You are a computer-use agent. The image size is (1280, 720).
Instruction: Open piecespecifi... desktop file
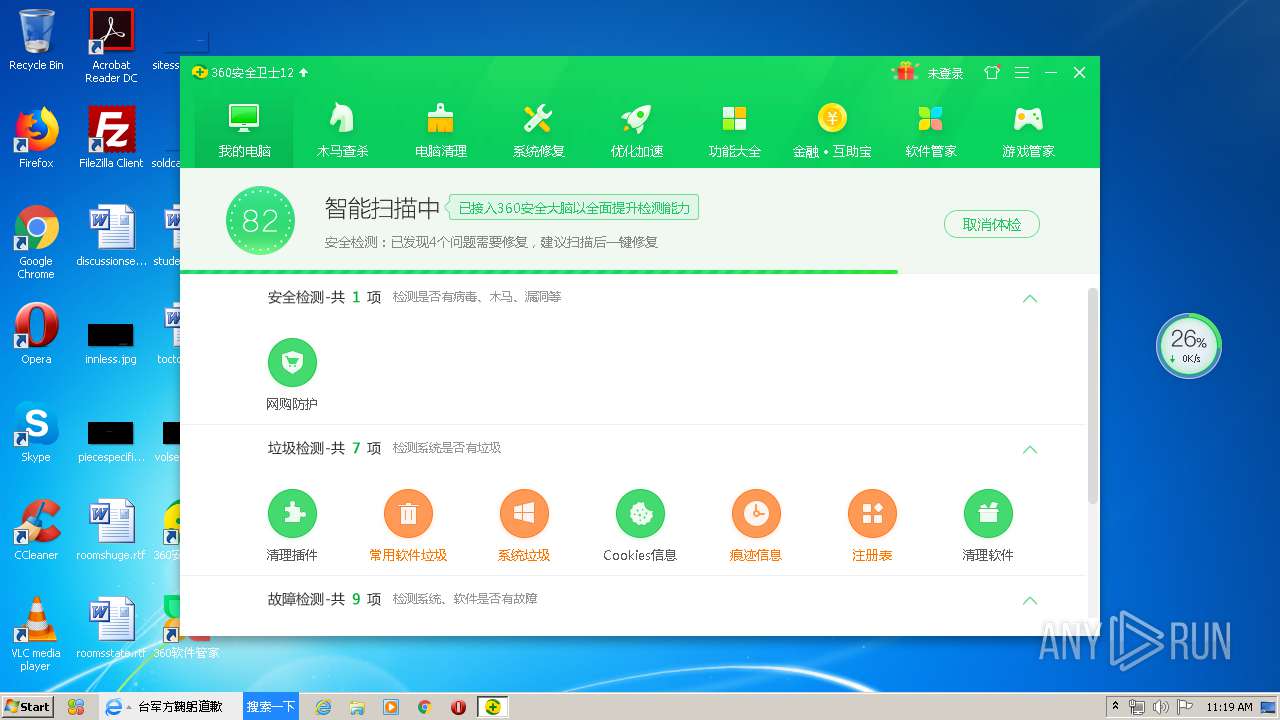[111, 441]
